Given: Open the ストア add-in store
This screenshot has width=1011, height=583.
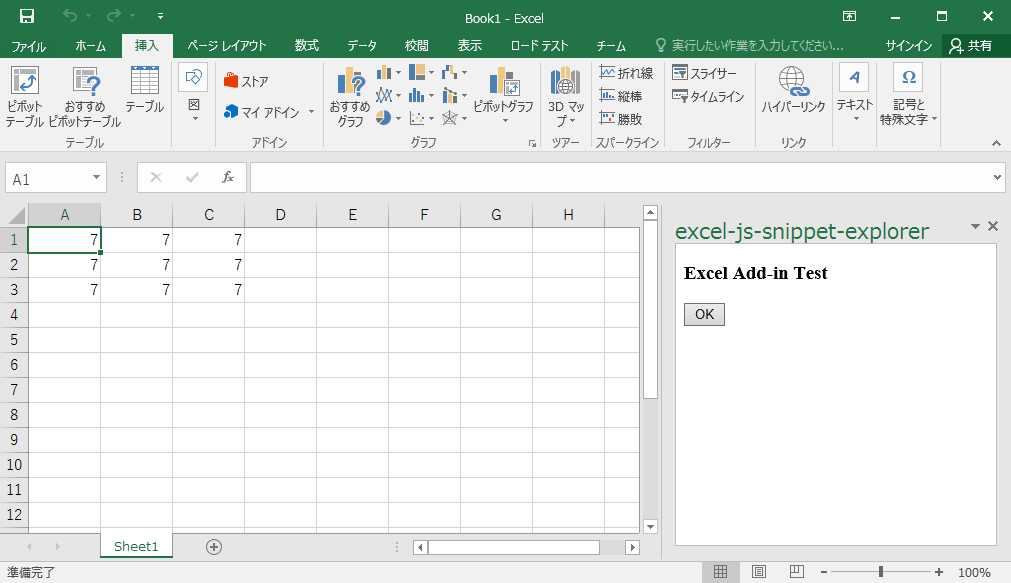Looking at the screenshot, I should (246, 81).
